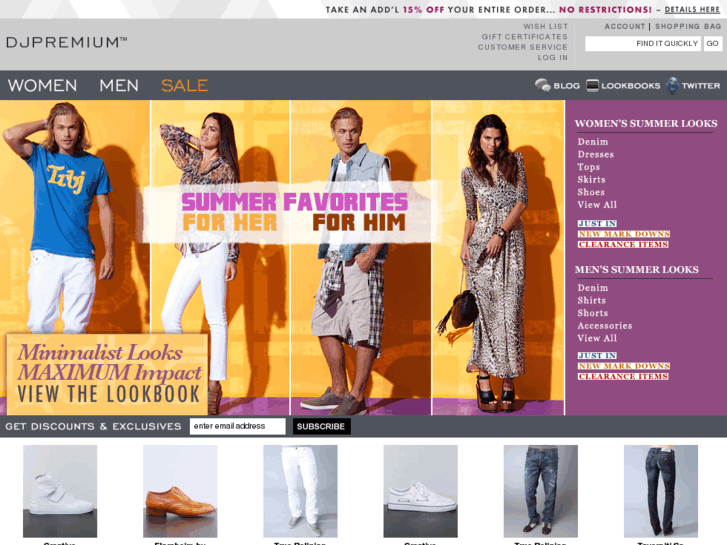Open the white jeans product thumbnail
Image resolution: width=727 pixels, height=545 pixels.
[x=300, y=491]
